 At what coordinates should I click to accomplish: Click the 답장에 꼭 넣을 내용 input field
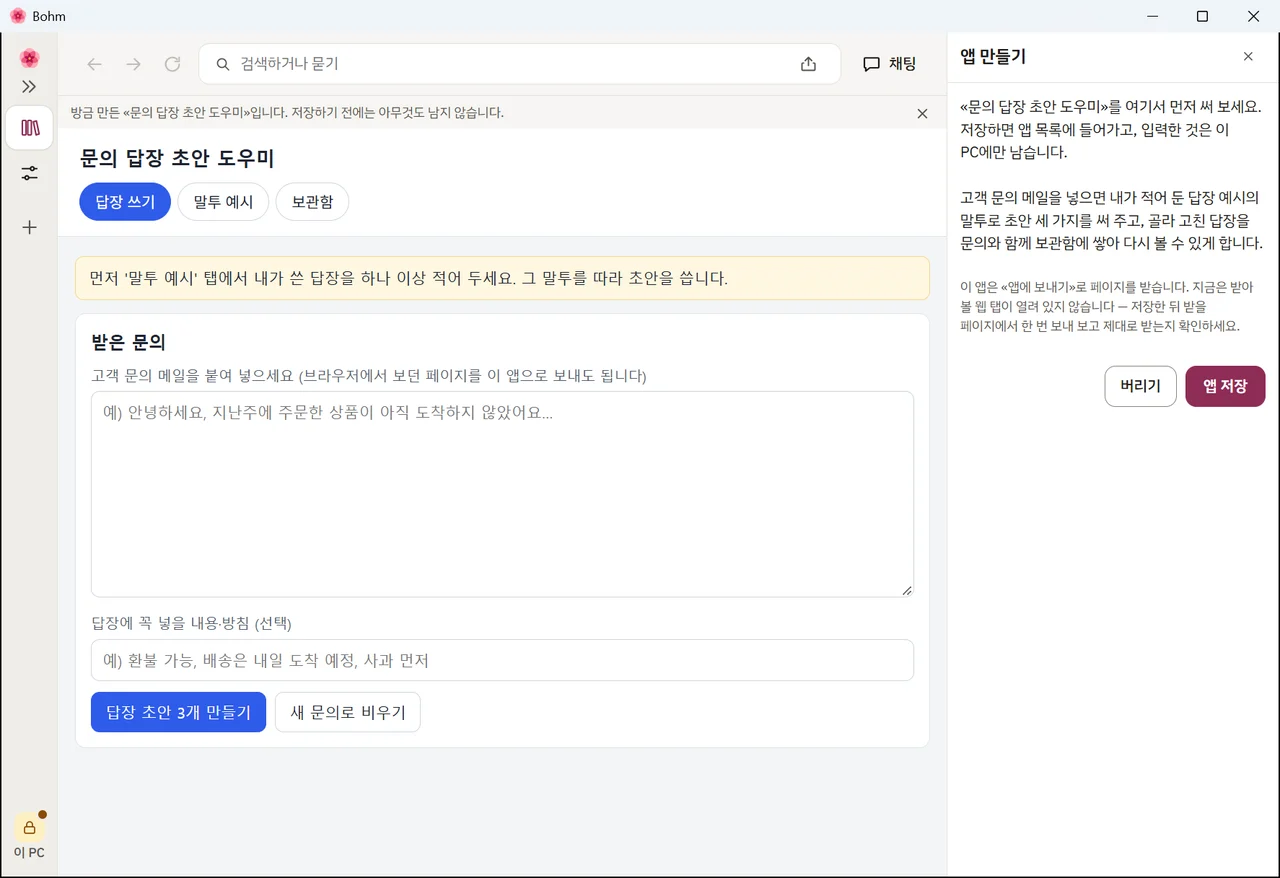click(502, 660)
